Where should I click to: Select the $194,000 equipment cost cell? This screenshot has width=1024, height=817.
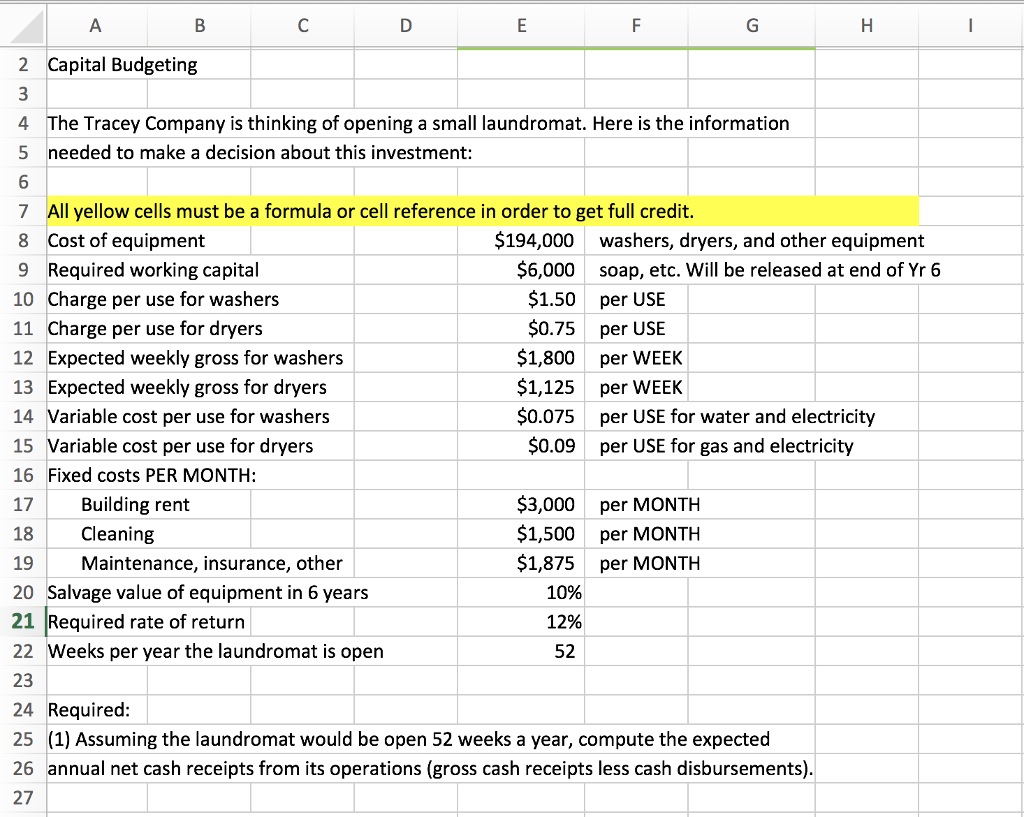coord(520,240)
